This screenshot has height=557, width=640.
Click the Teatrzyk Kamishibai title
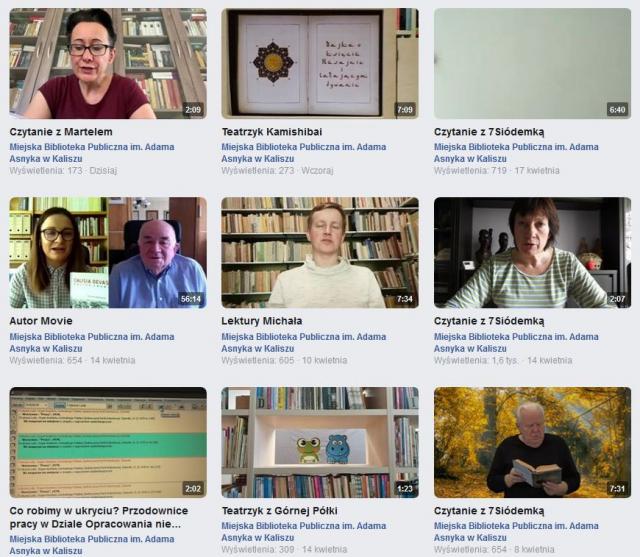tap(272, 132)
